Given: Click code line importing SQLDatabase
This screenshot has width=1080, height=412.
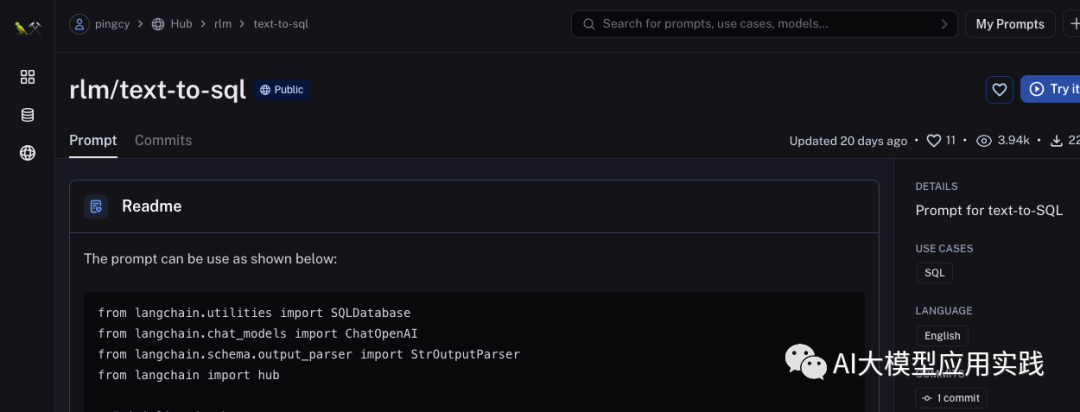Looking at the screenshot, I should (x=254, y=313).
